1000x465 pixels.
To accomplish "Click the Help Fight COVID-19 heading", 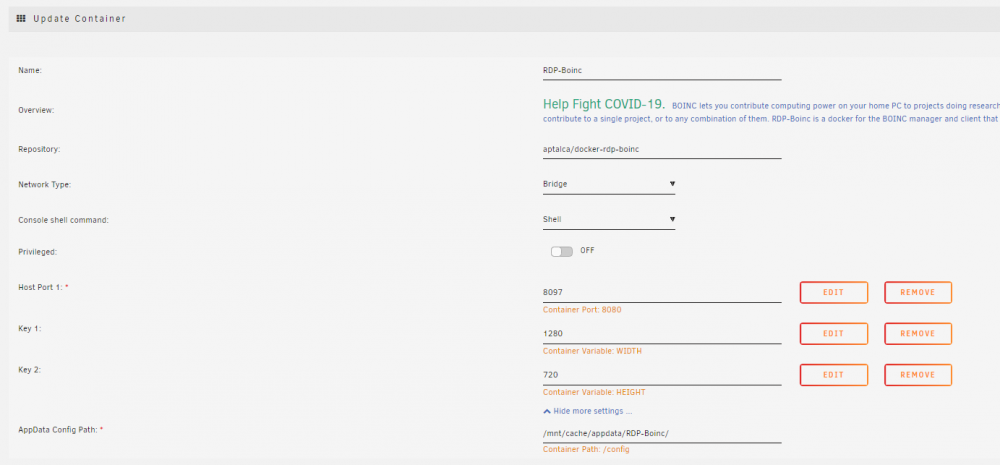I will coord(603,104).
